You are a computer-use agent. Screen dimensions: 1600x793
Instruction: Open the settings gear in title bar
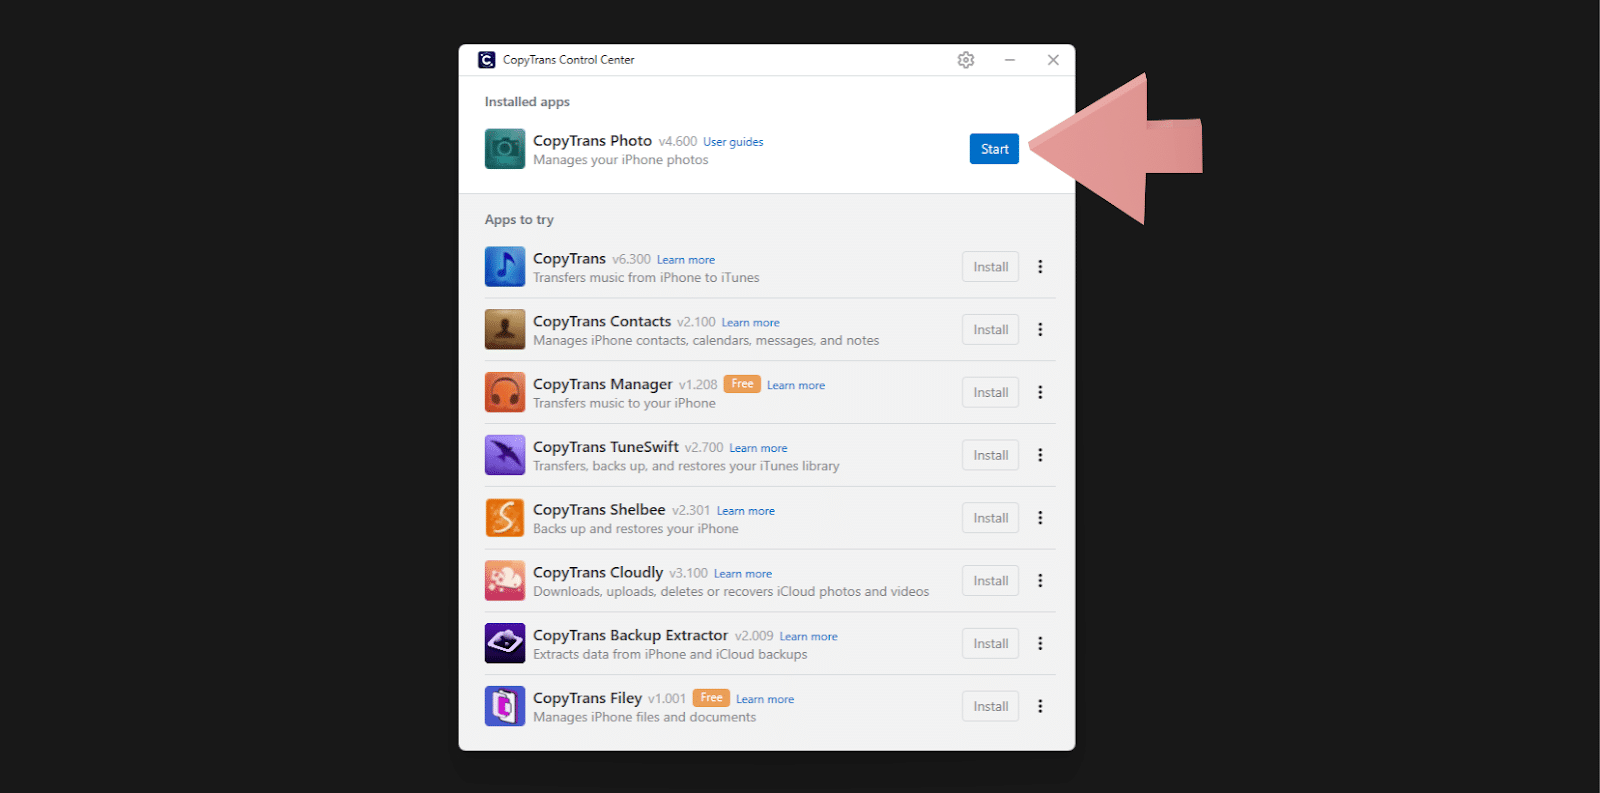click(965, 60)
